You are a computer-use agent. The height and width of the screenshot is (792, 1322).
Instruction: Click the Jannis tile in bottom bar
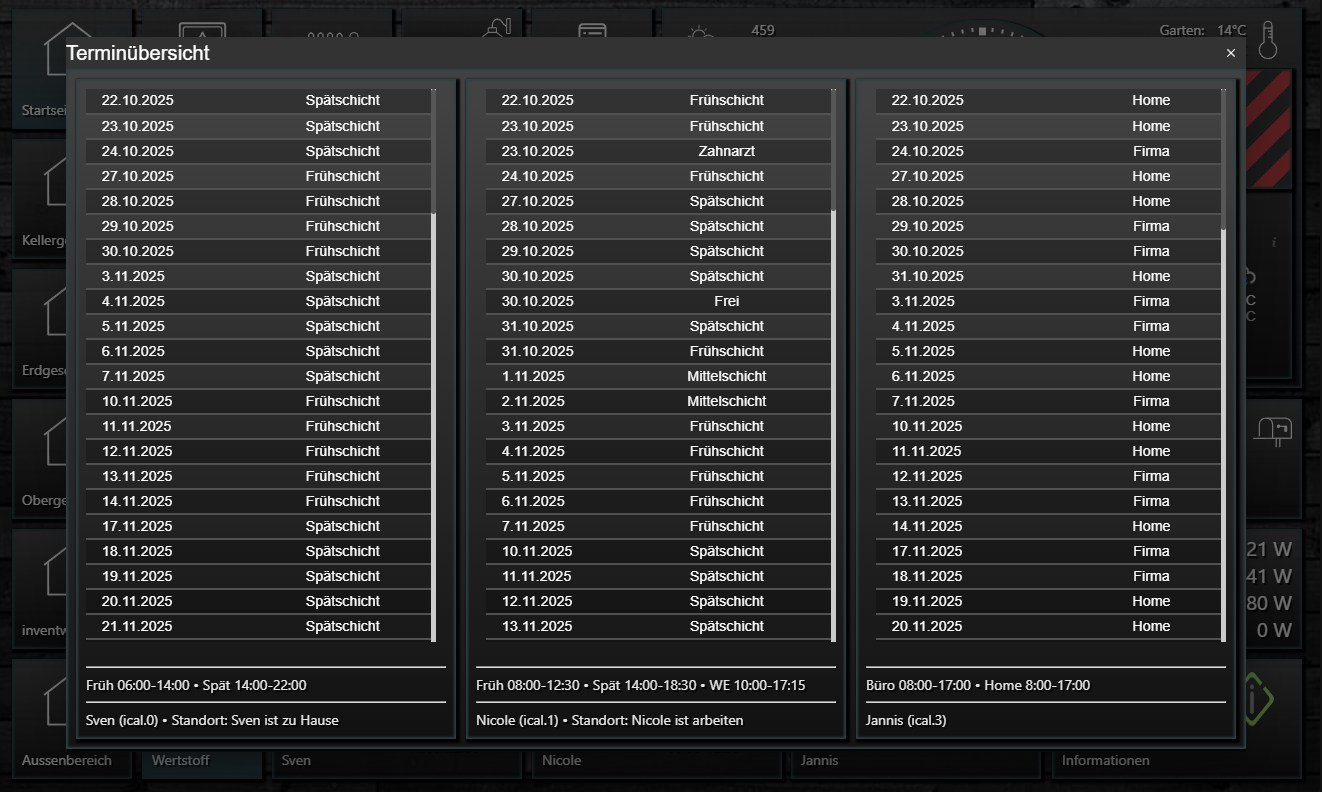[915, 760]
